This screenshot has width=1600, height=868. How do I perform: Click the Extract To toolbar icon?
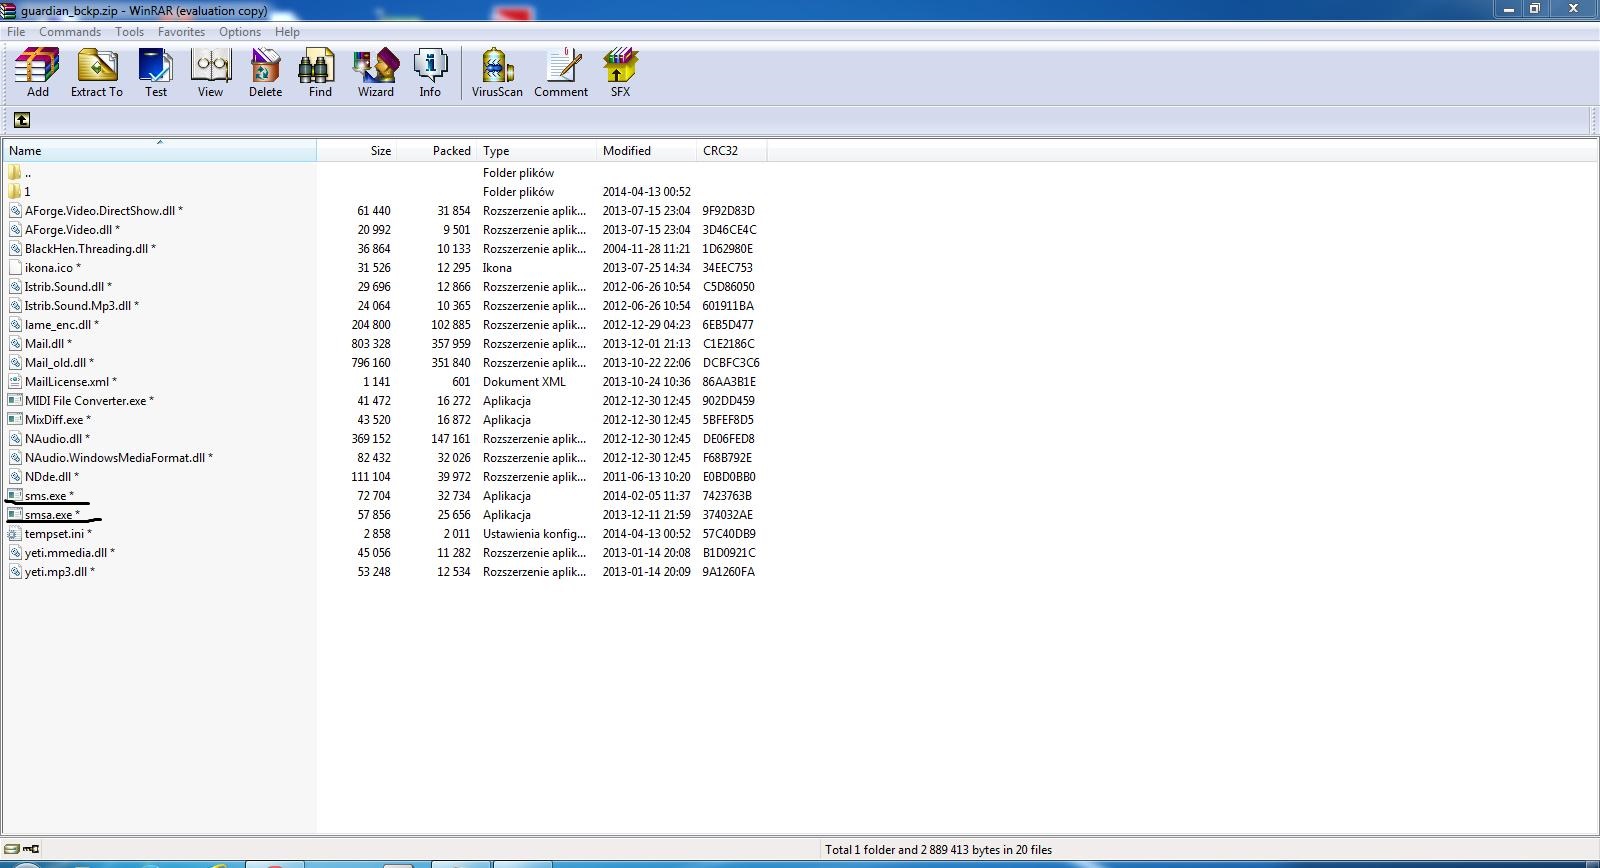[97, 73]
